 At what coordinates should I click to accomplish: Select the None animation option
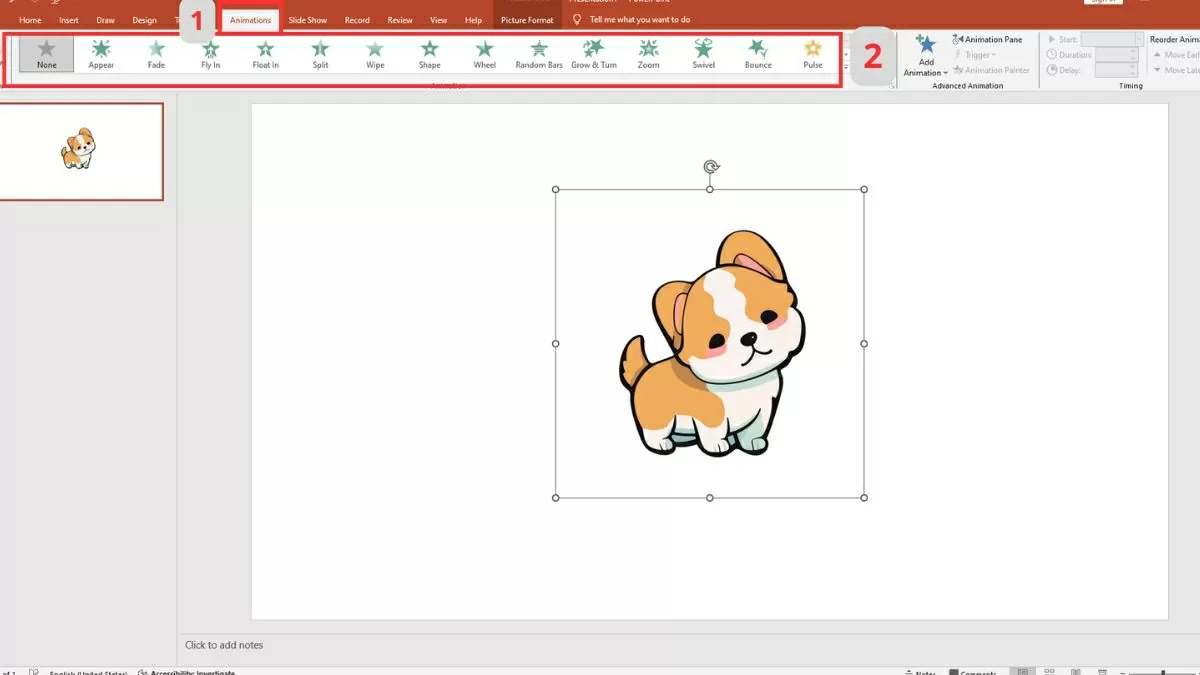tap(45, 52)
